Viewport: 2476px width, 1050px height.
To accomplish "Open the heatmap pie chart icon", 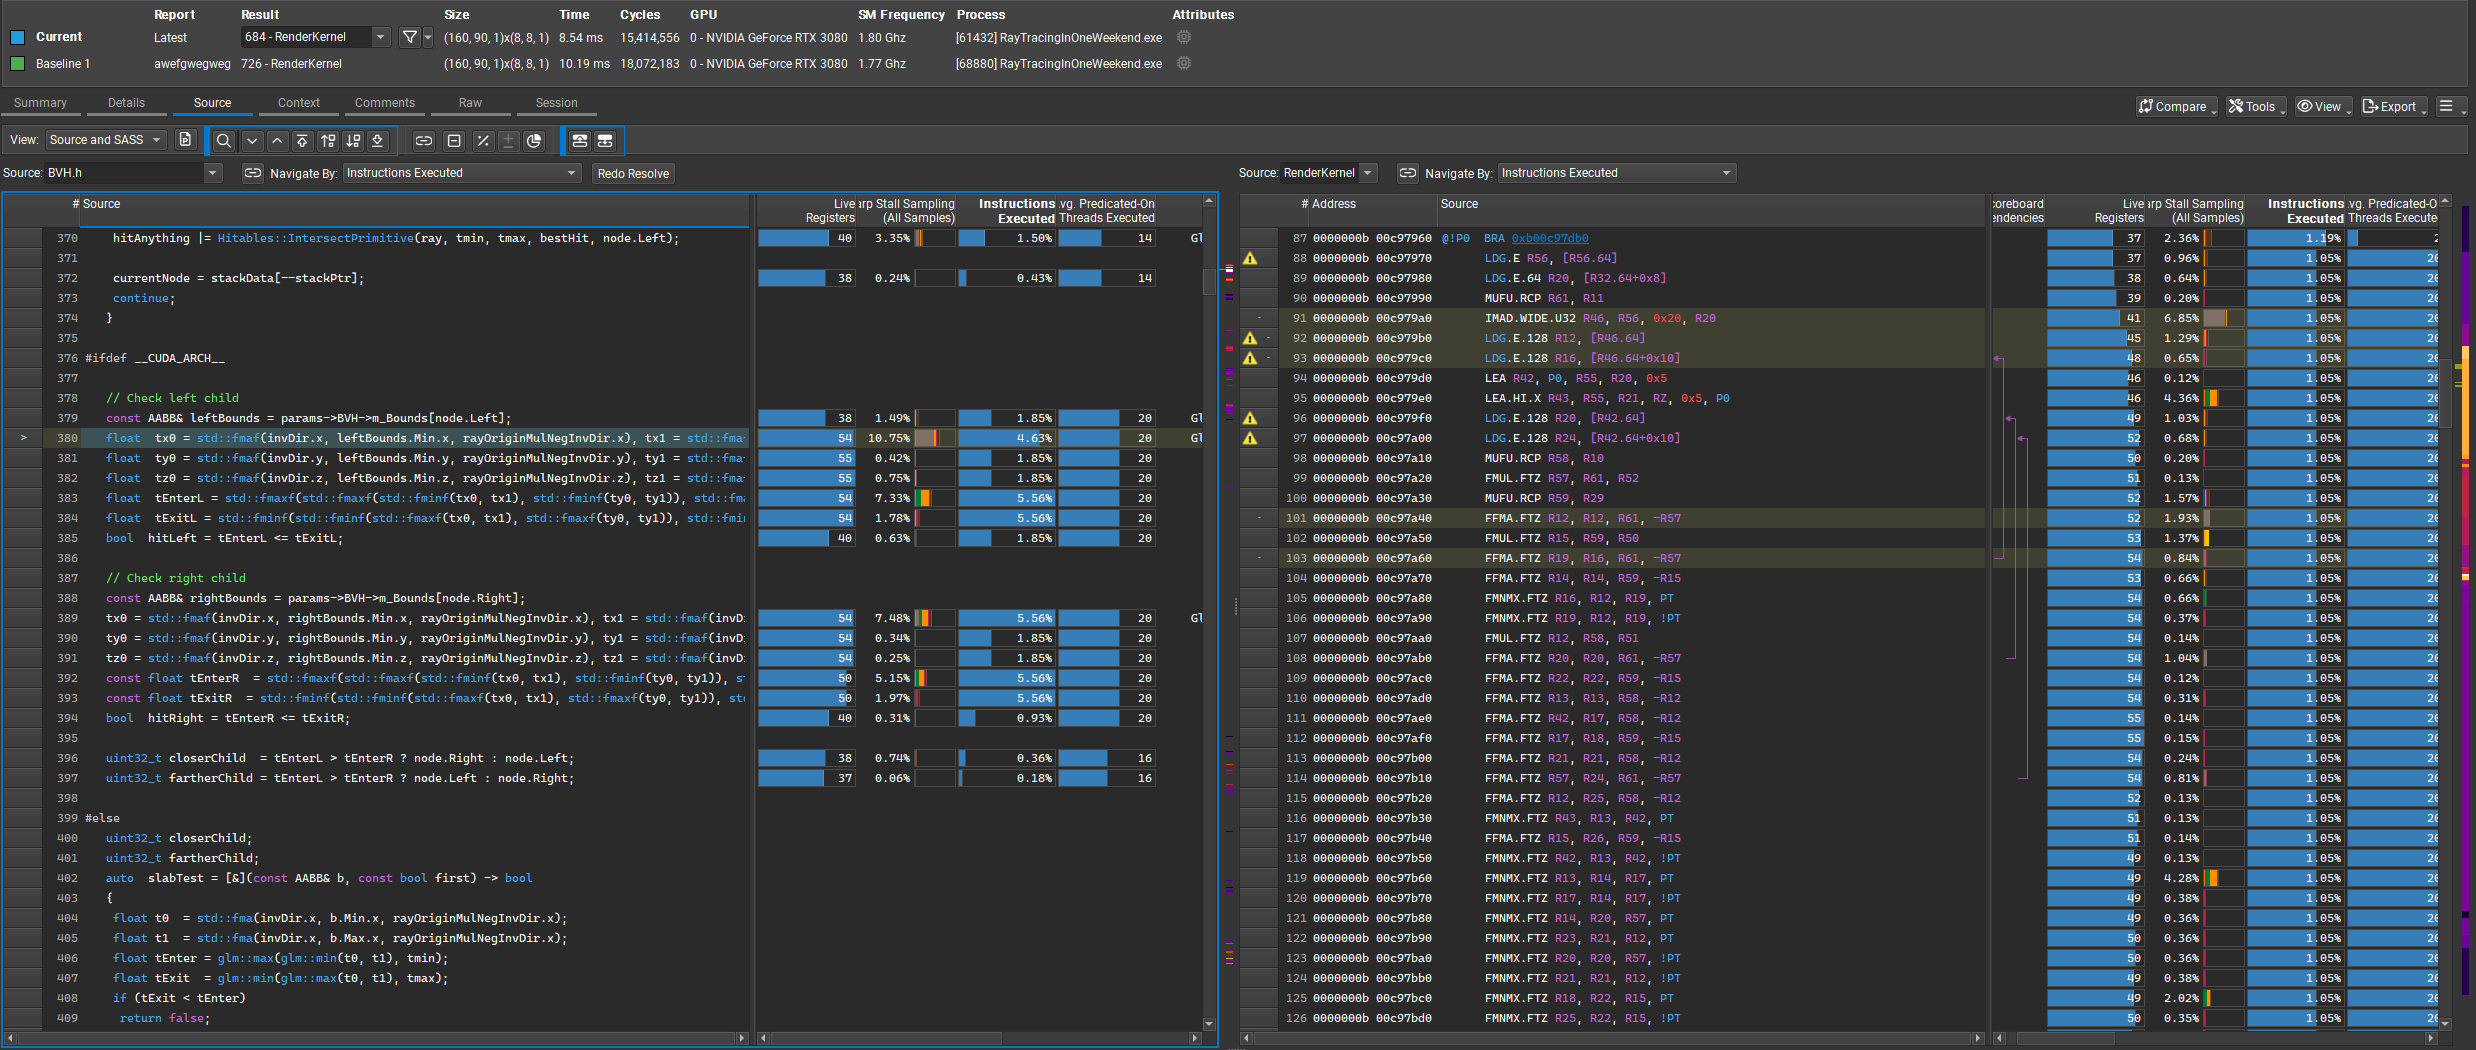I will 534,141.
